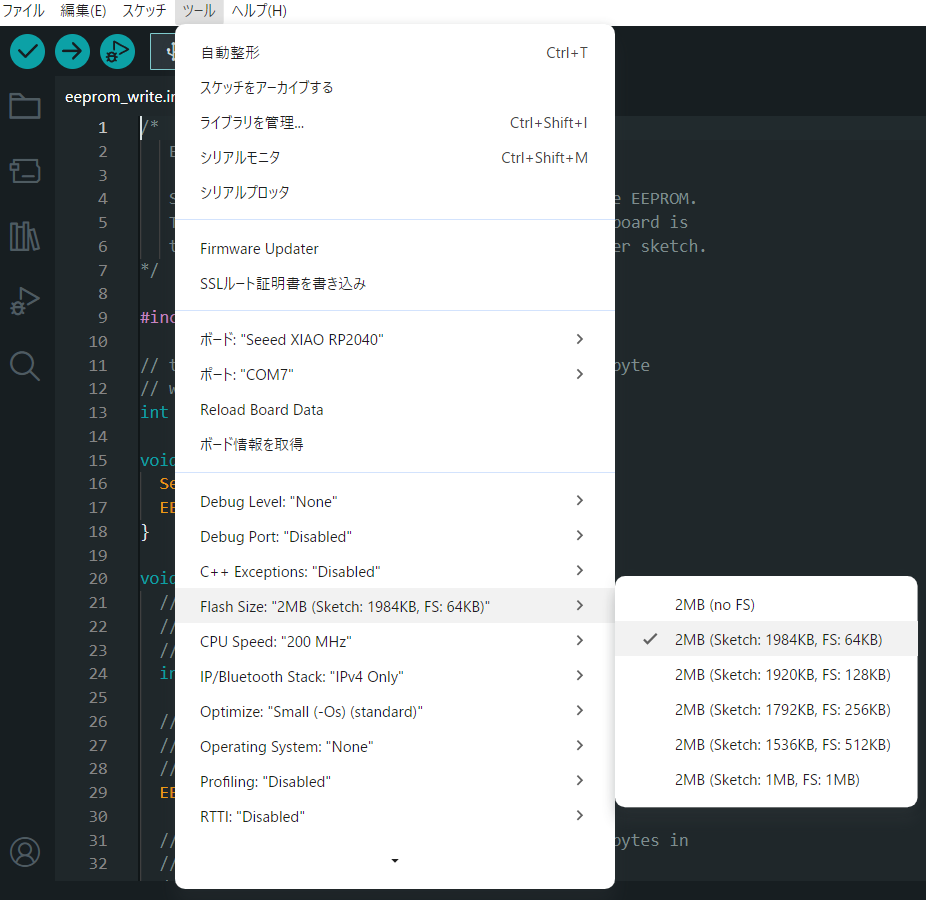Image resolution: width=926 pixels, height=900 pixels.
Task: Select シリアルモニタ from the tools menu
Action: (240, 158)
